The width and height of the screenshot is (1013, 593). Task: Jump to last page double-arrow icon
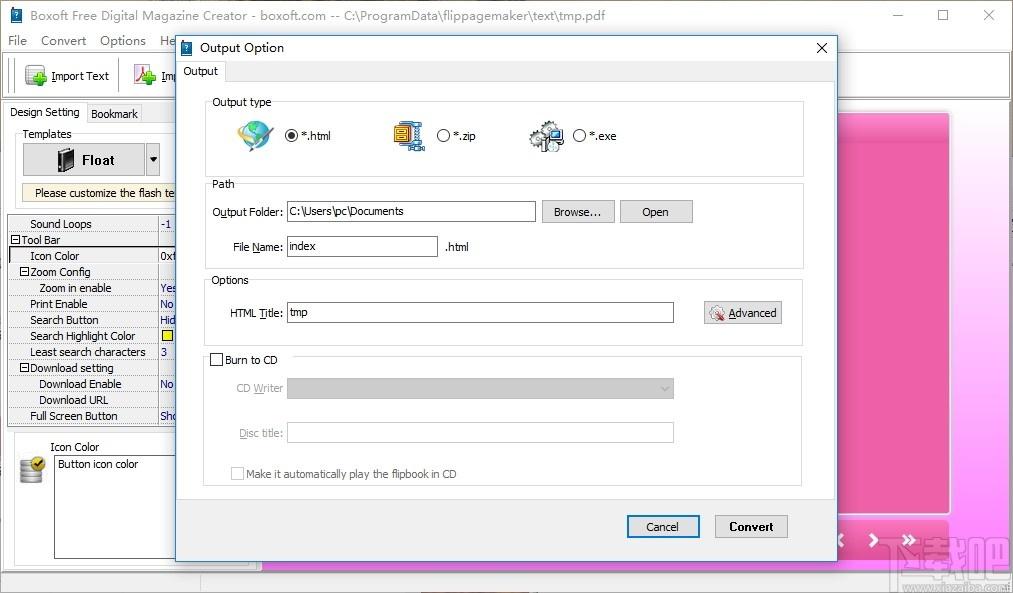point(908,539)
